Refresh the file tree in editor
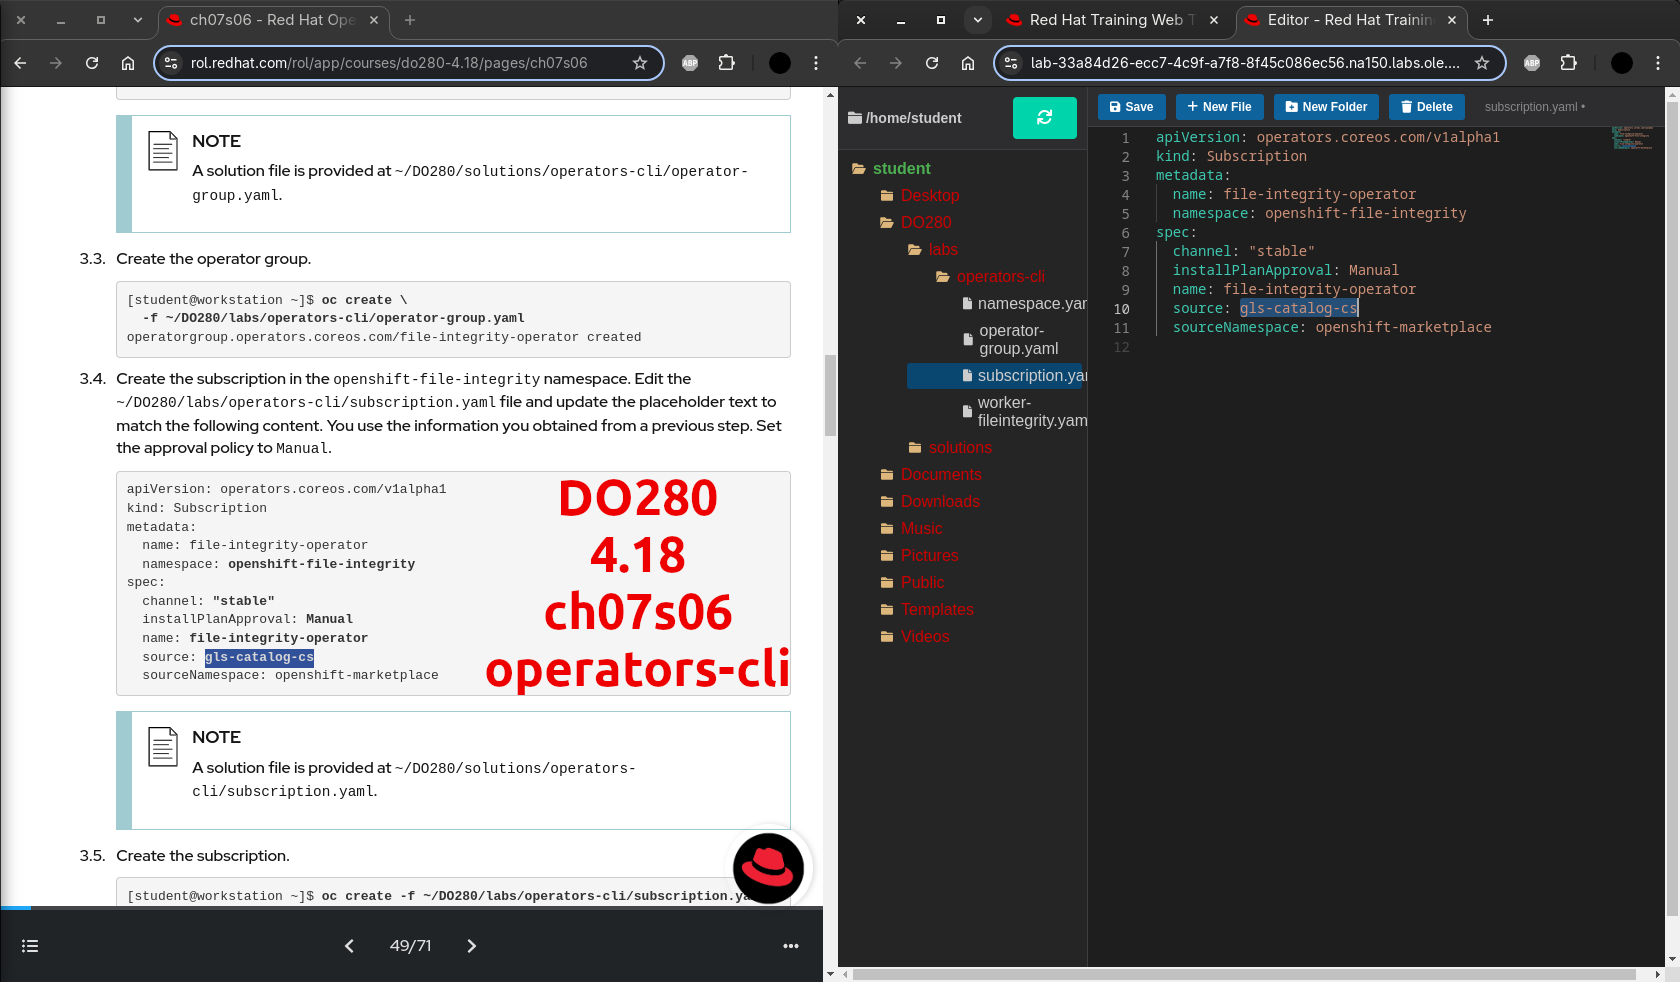Screen dimensions: 1680x982 click(1045, 118)
